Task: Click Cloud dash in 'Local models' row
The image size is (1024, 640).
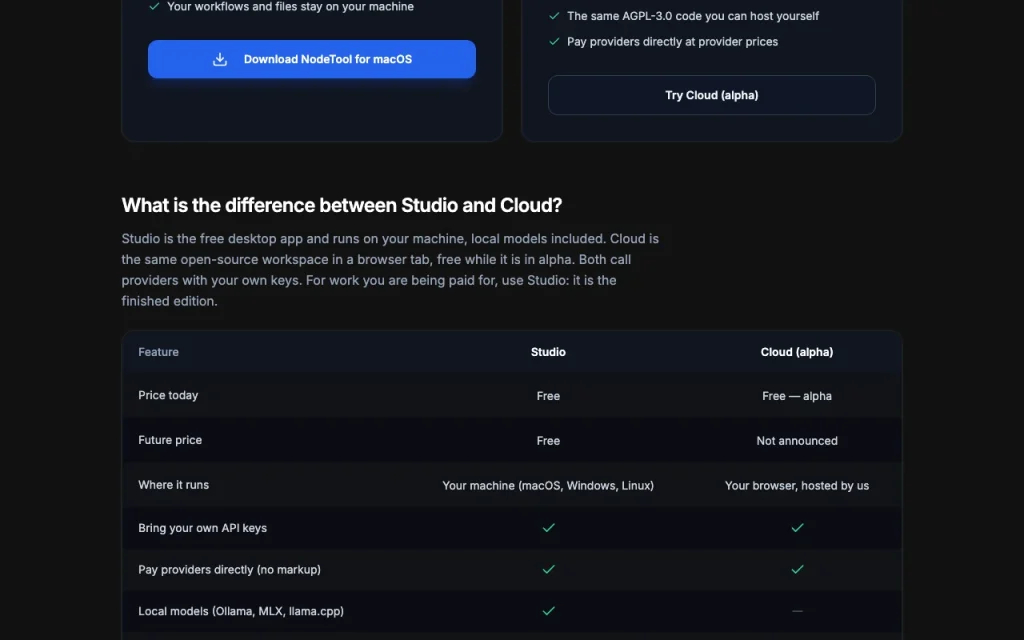Action: tap(797, 611)
